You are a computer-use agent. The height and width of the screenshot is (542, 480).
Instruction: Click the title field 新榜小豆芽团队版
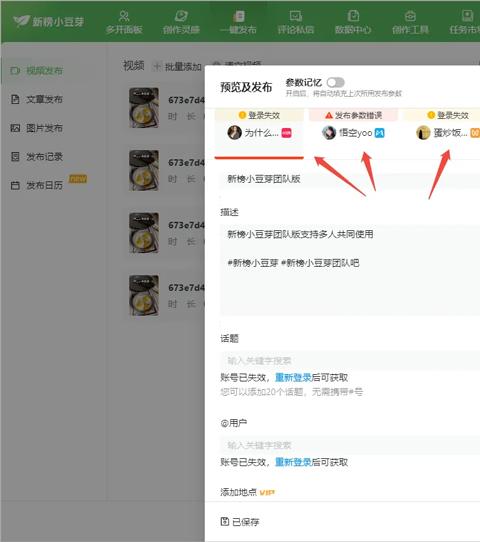pyautogui.click(x=350, y=179)
